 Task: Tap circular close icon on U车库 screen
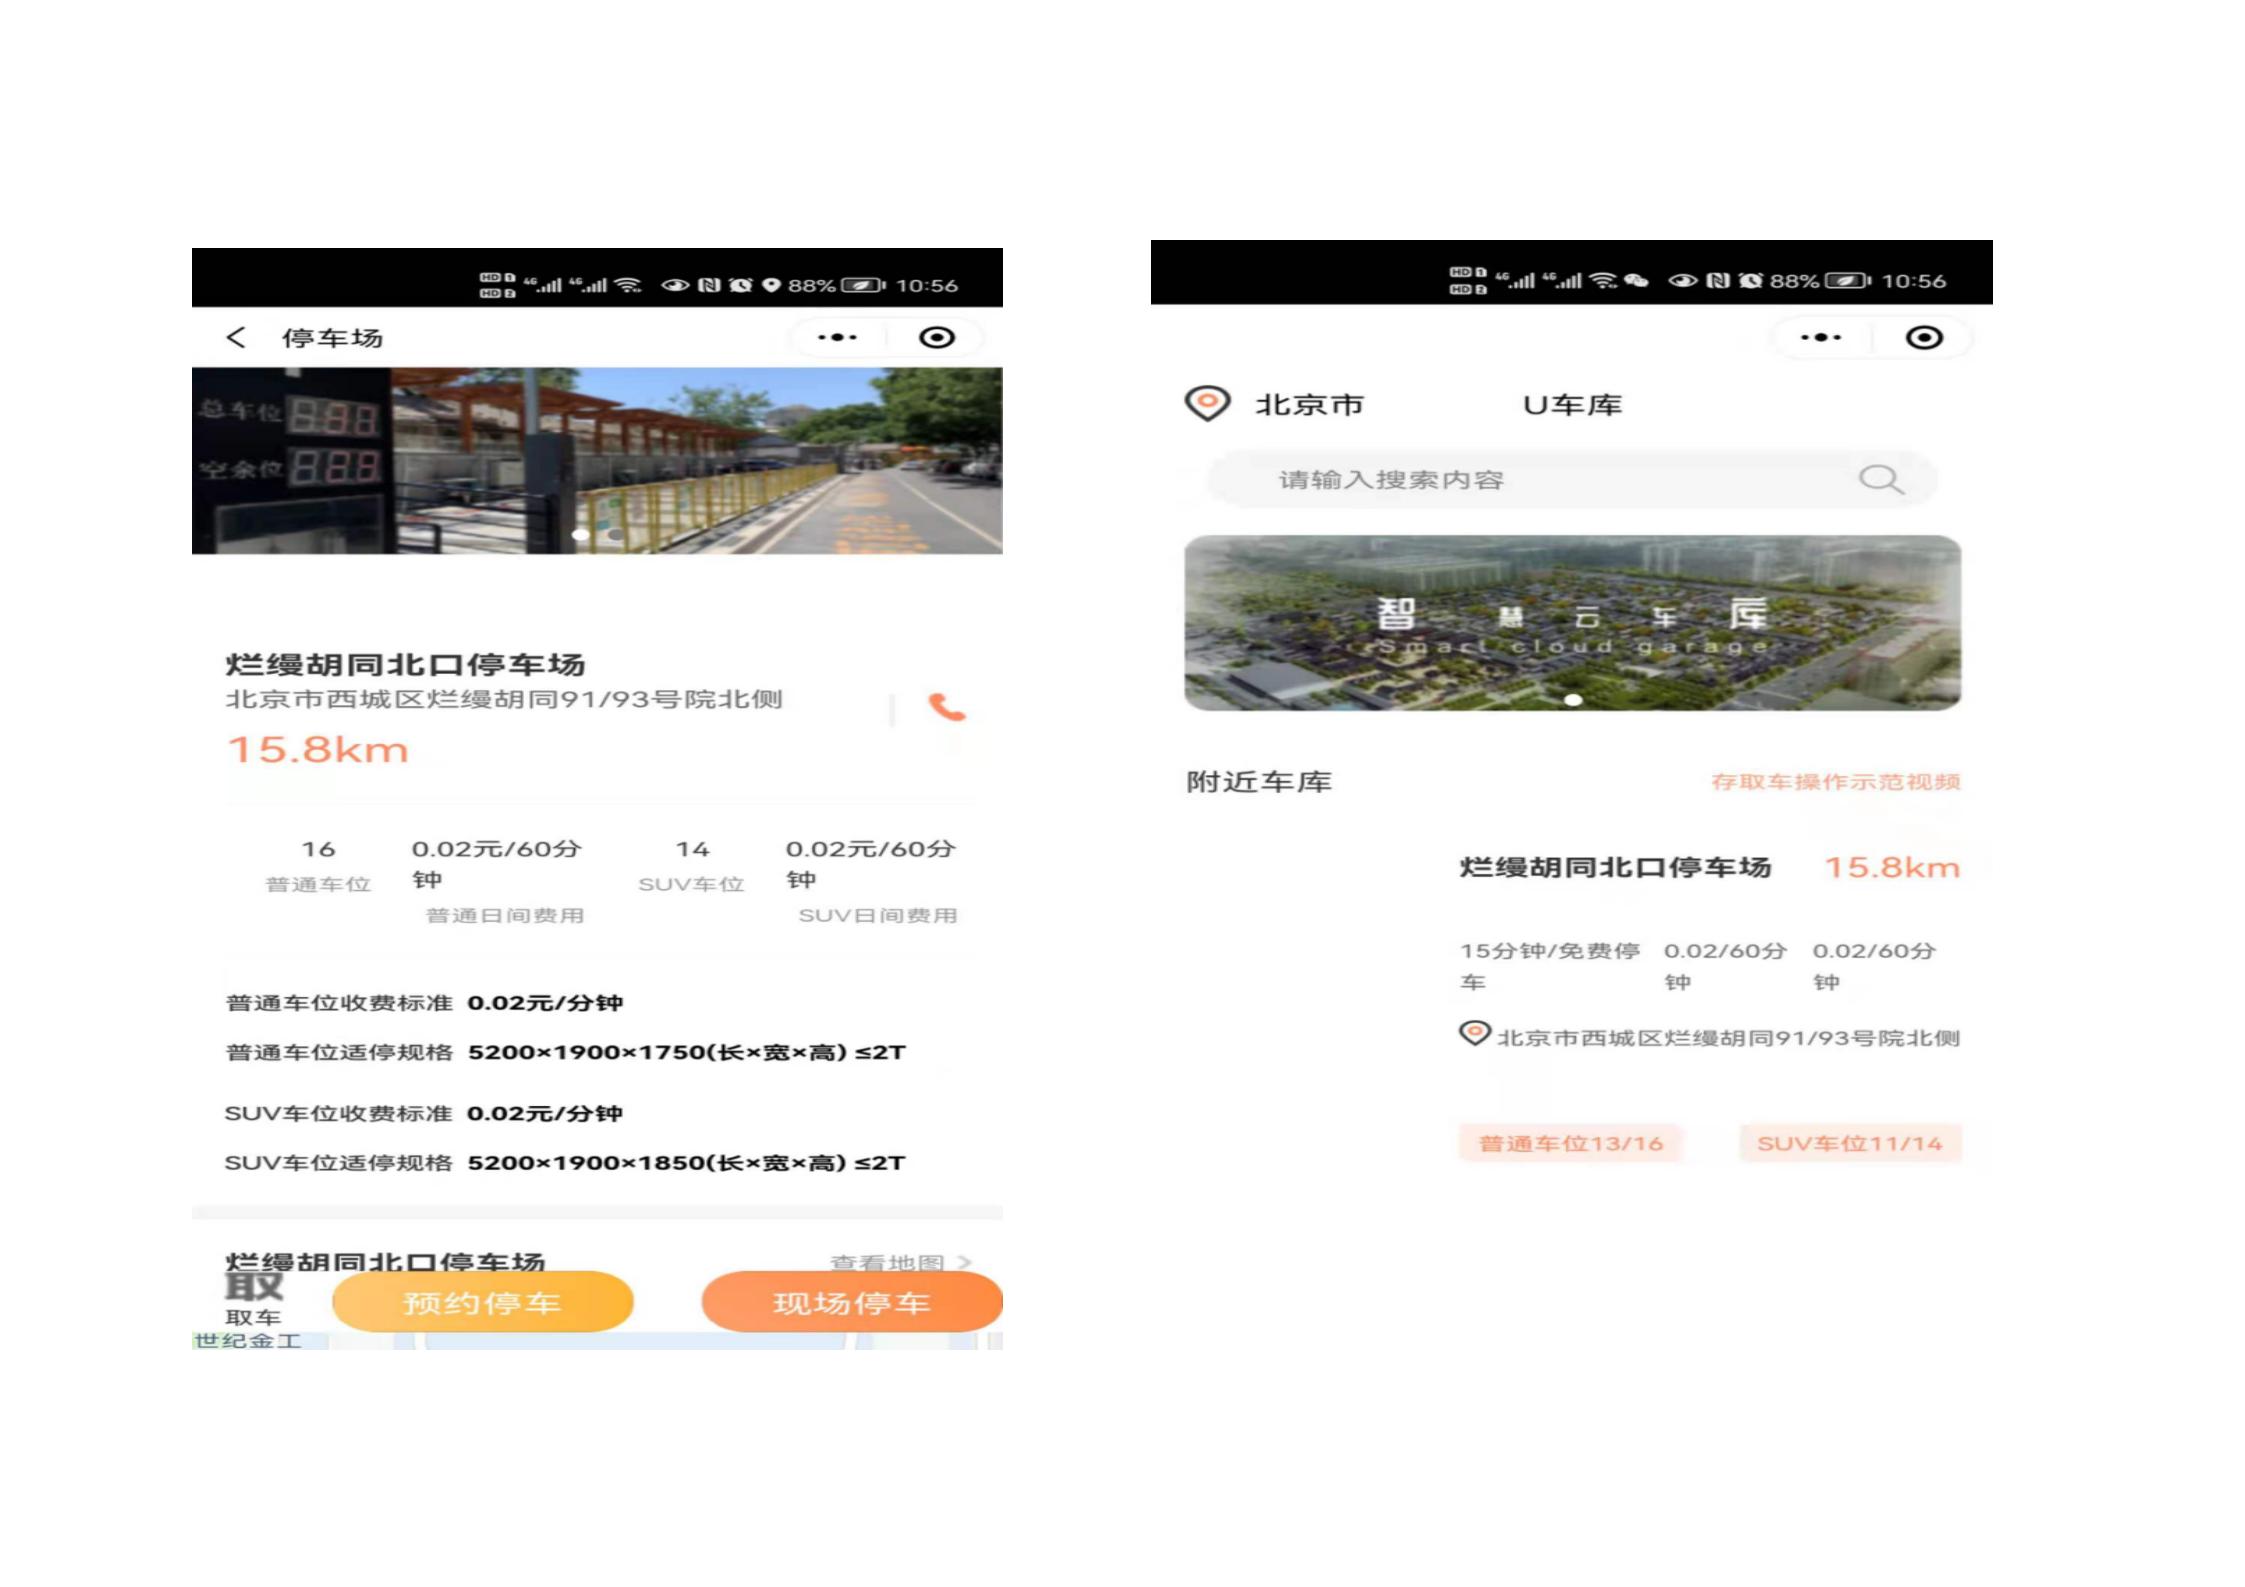click(x=1924, y=338)
